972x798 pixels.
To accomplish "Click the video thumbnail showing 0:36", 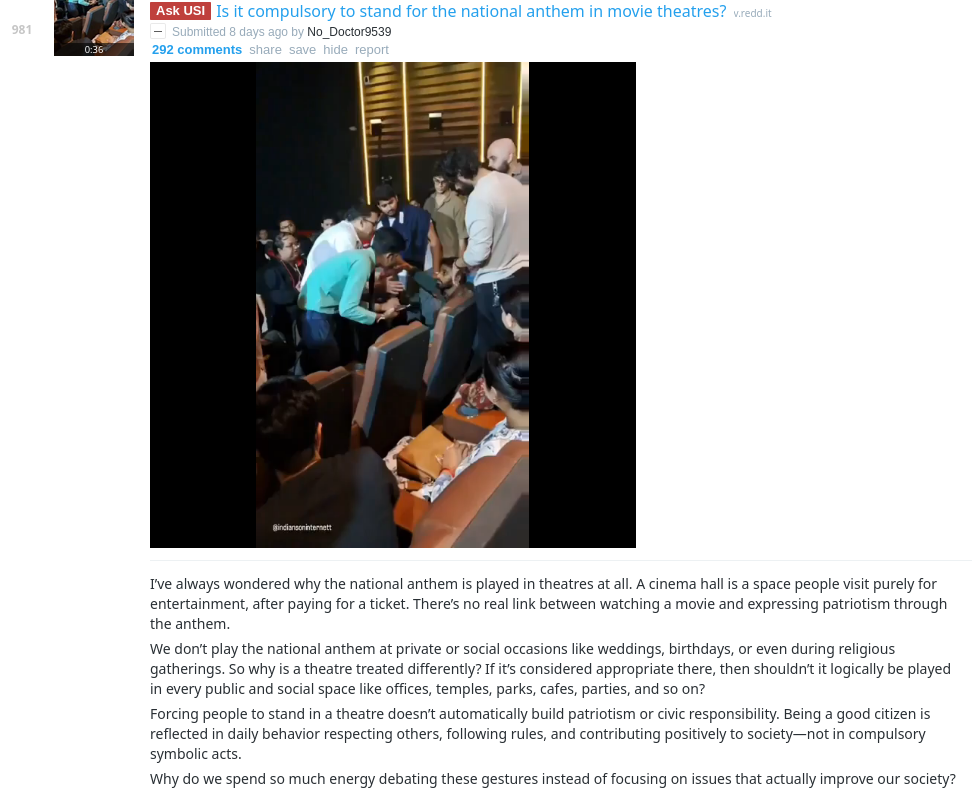I will 94,28.
